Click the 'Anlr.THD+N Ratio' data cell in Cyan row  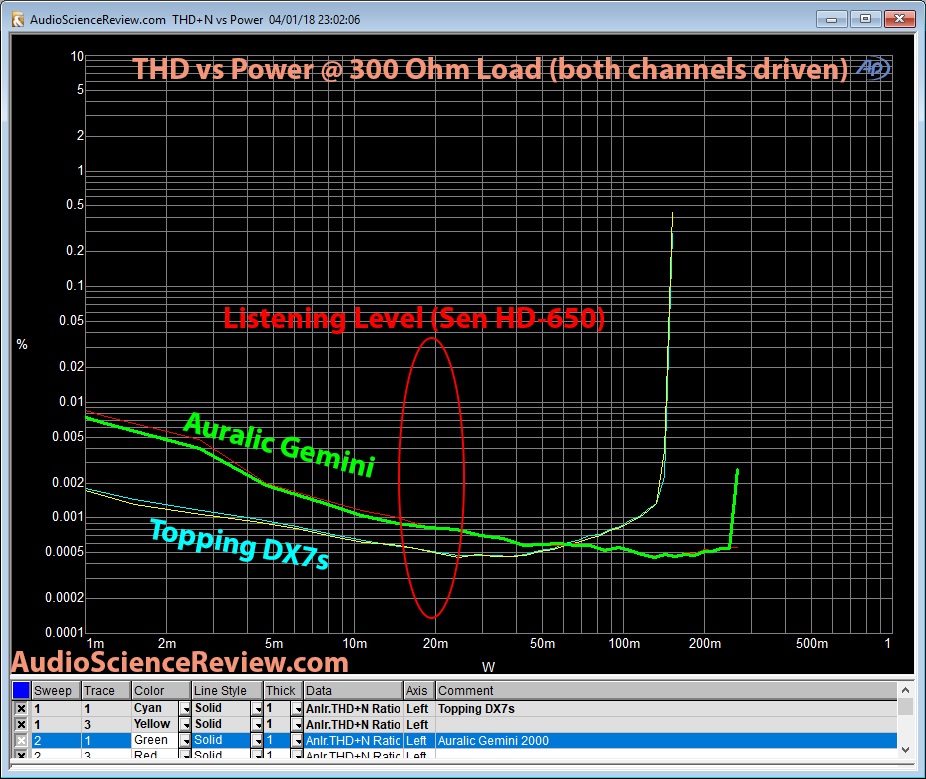[353, 709]
